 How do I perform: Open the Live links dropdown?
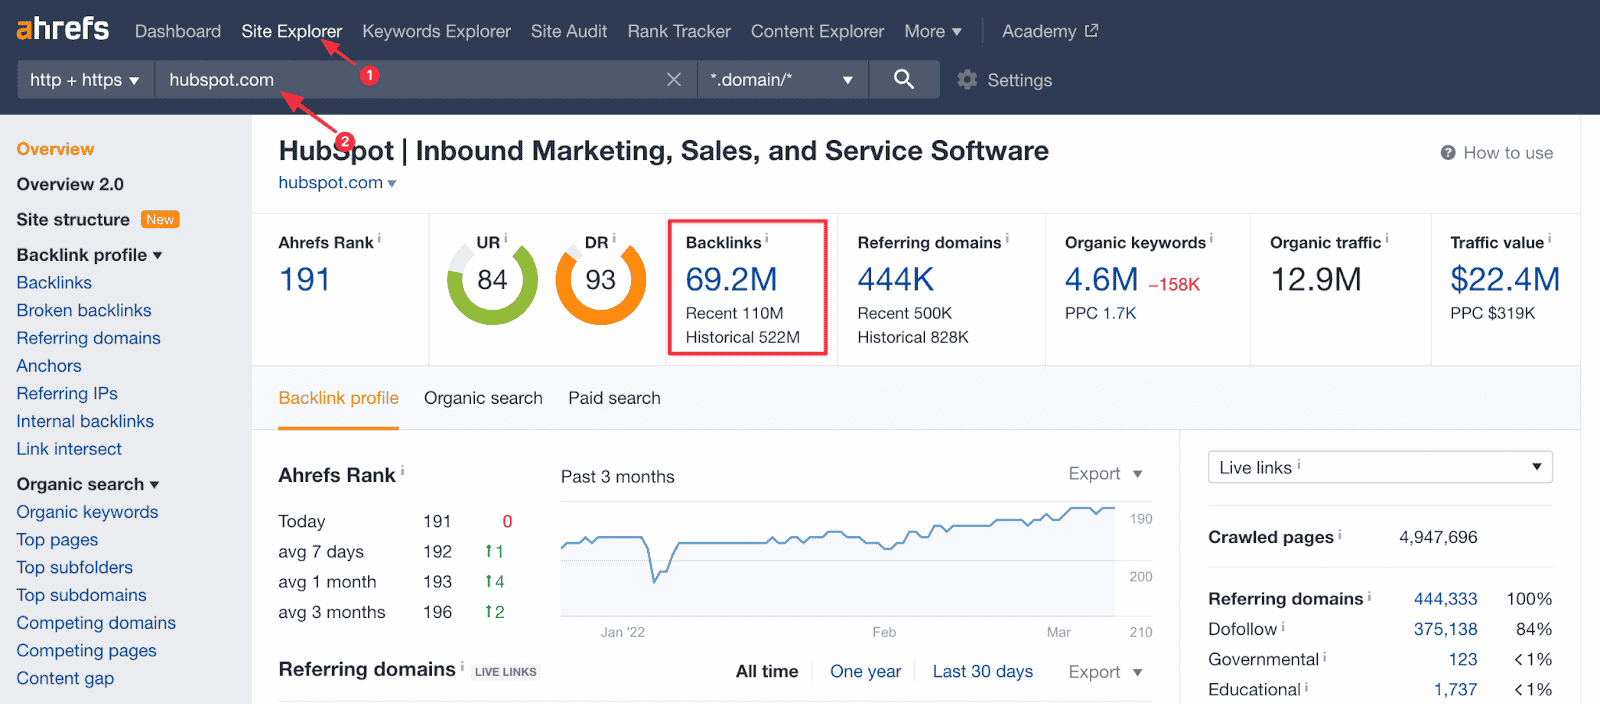(1380, 467)
